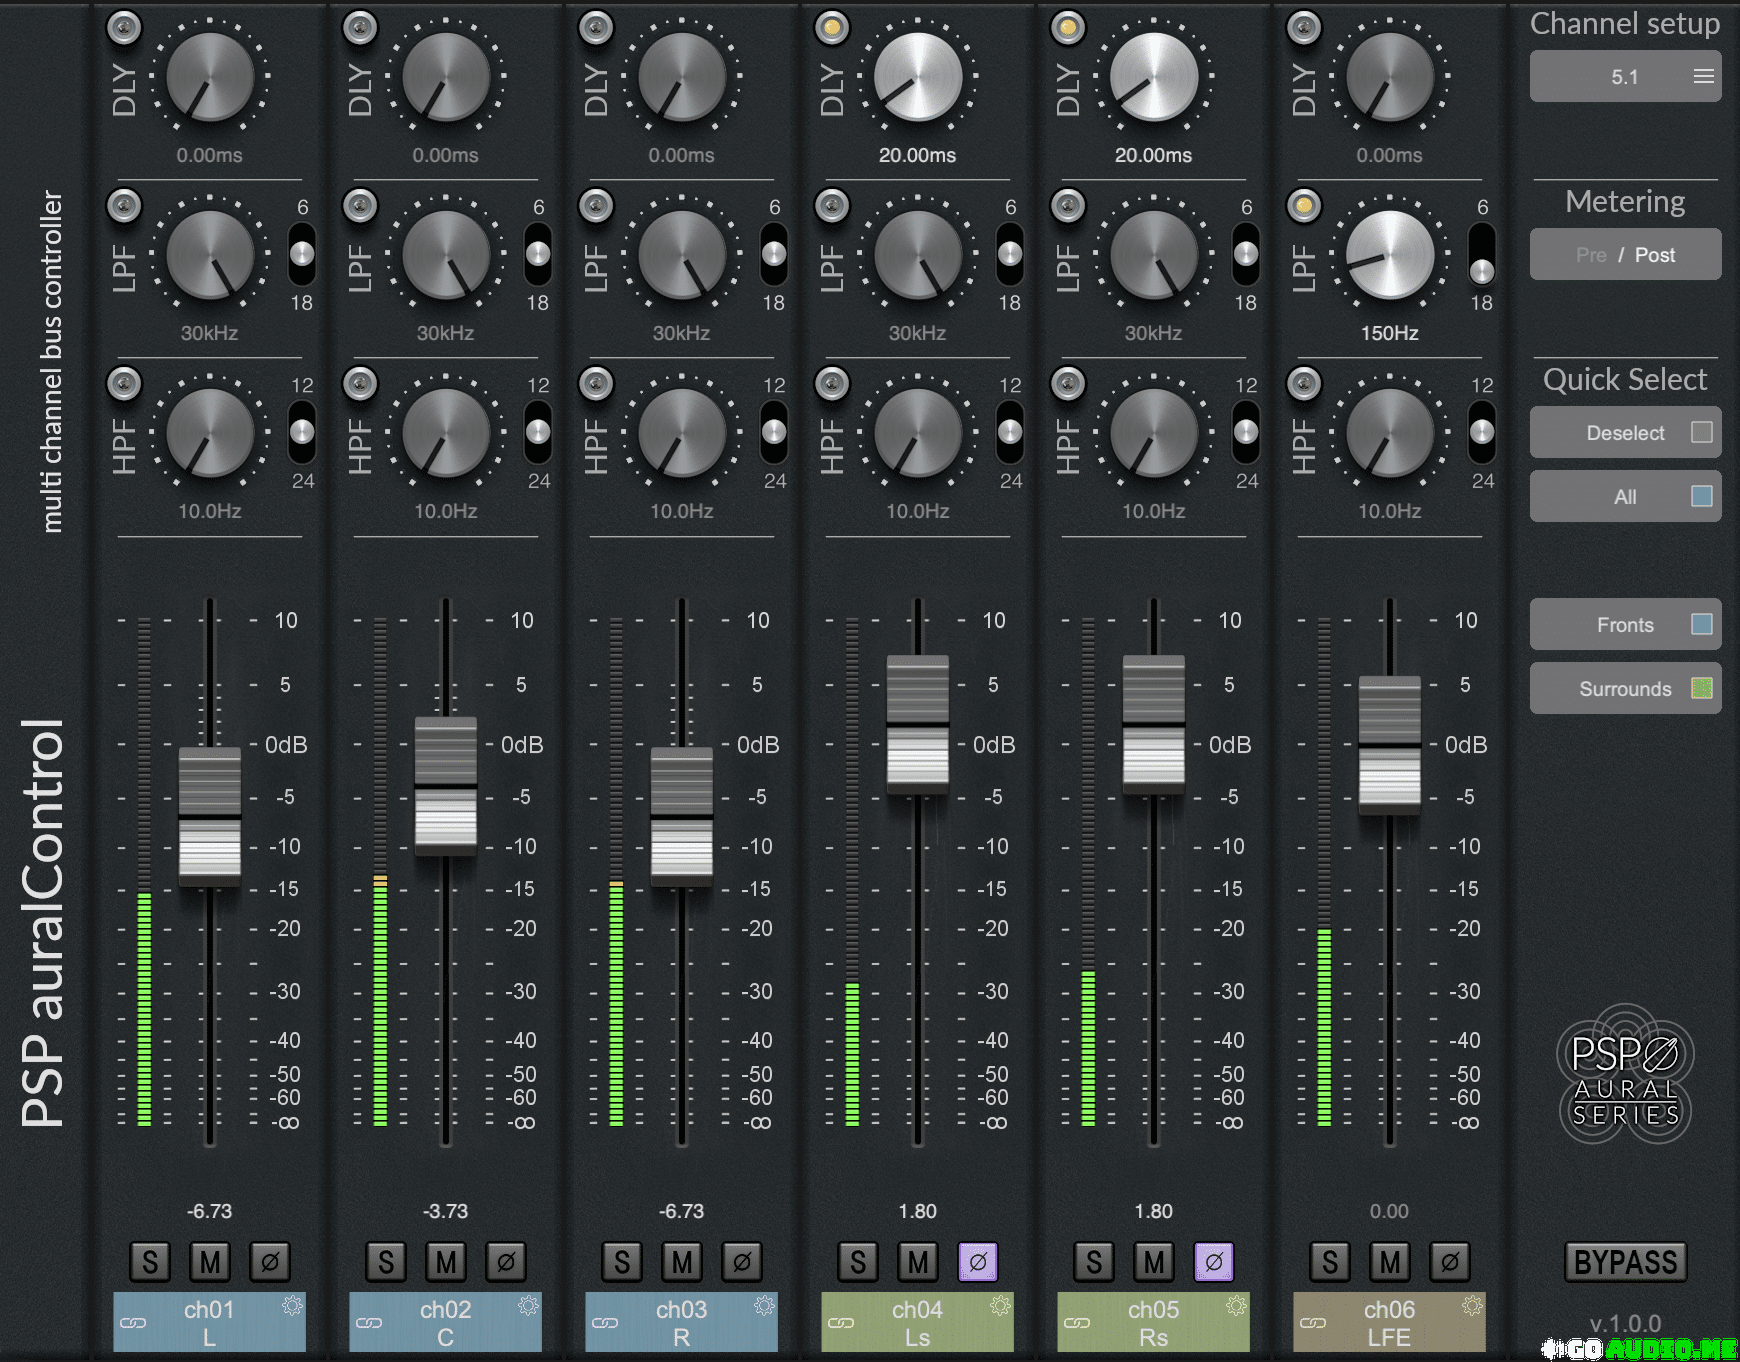Click Deselect quick select button

pos(1625,433)
